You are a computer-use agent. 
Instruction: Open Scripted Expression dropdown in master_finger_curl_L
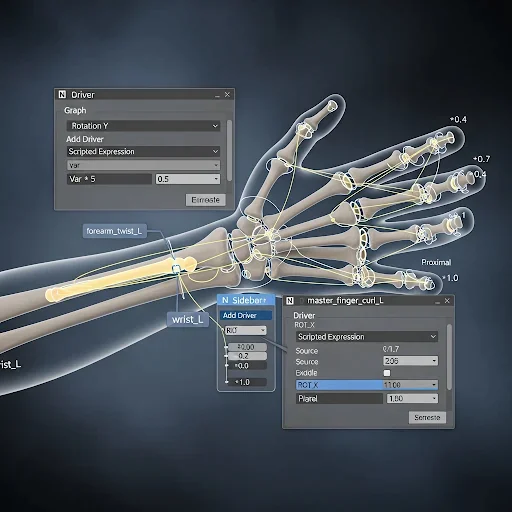(x=367, y=337)
